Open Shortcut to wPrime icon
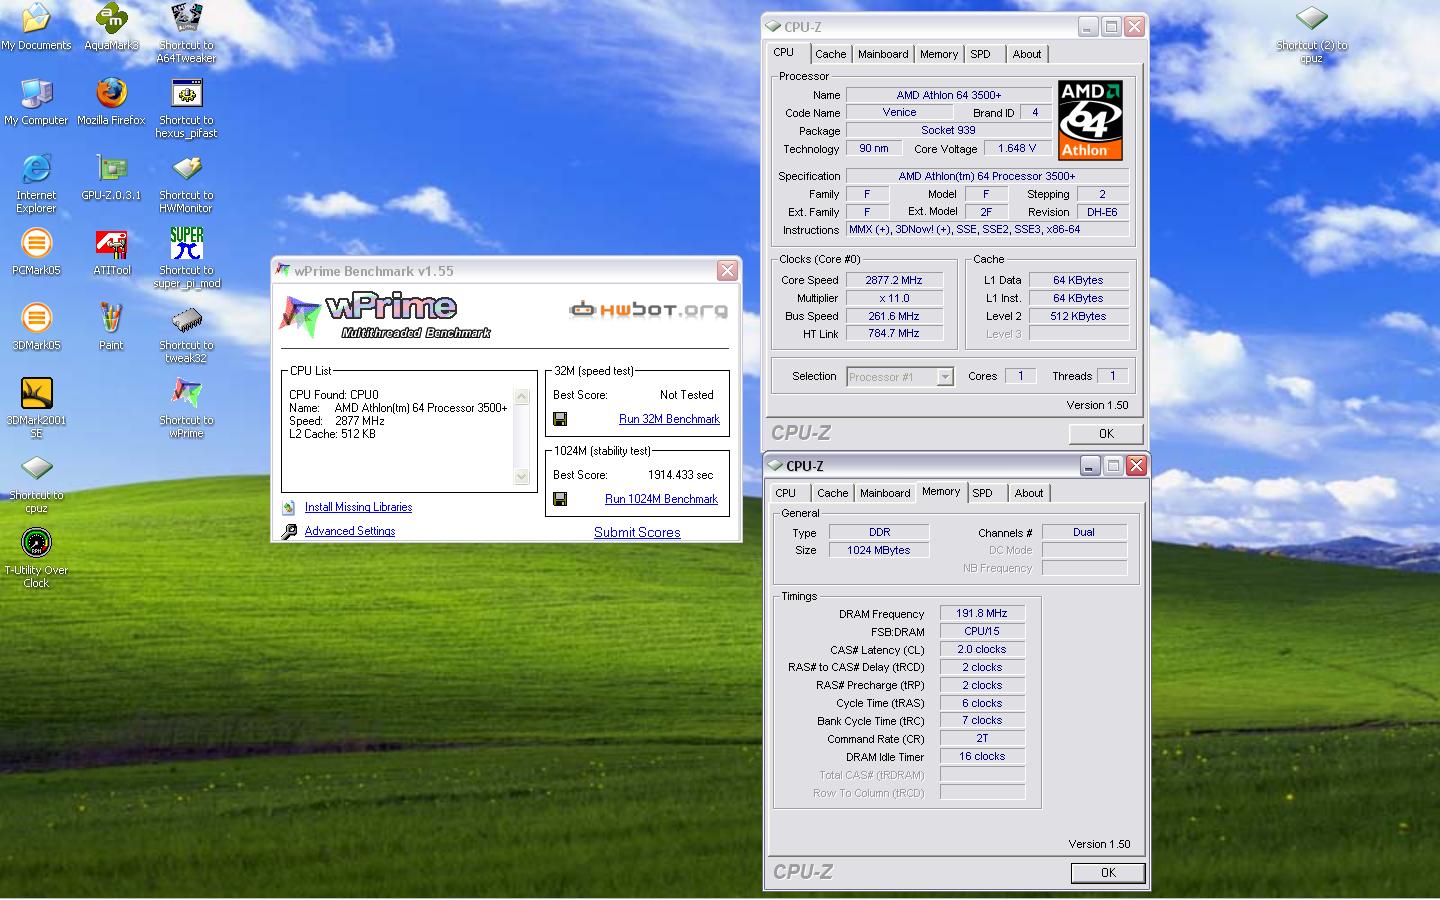The image size is (1440, 900). point(186,408)
